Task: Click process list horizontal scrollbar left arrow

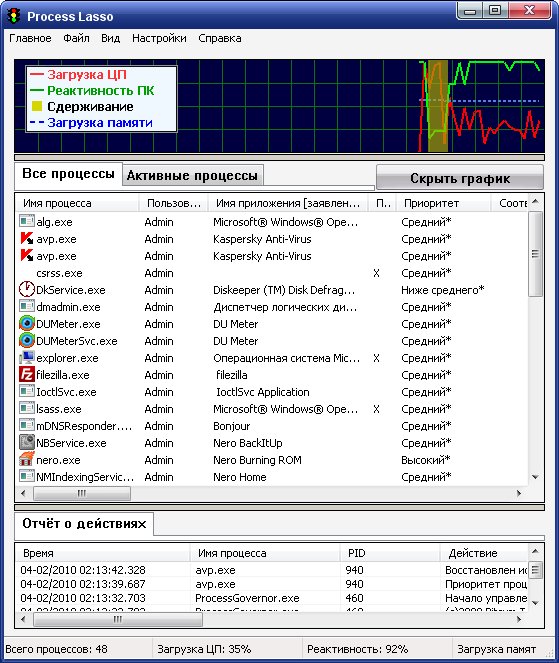Action: tap(23, 493)
